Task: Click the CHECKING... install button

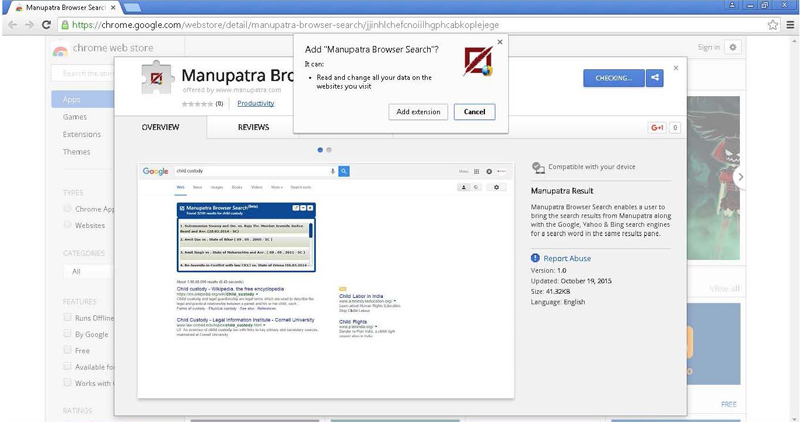Action: coord(614,78)
